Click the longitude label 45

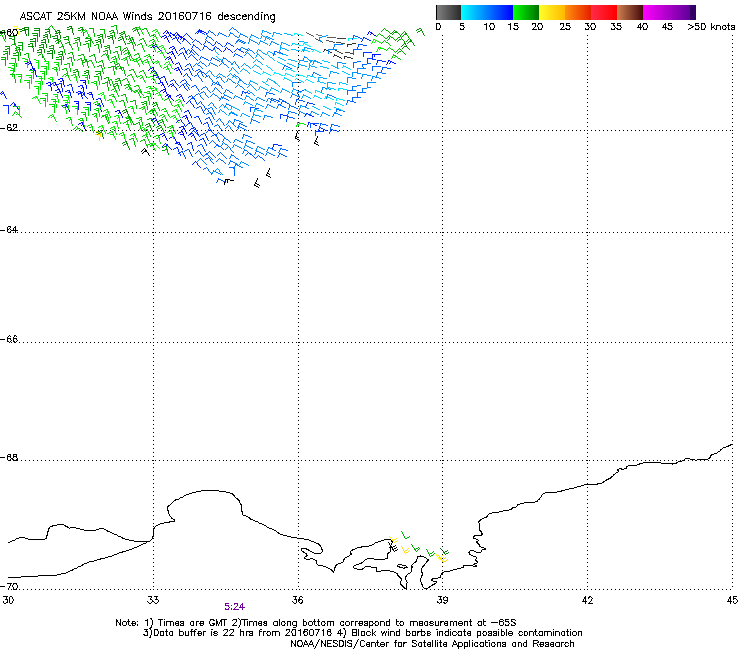pyautogui.click(x=732, y=600)
